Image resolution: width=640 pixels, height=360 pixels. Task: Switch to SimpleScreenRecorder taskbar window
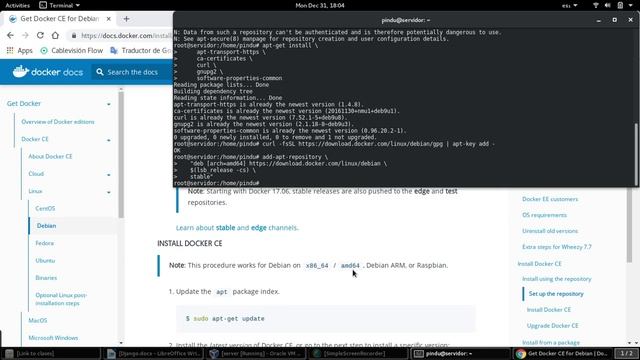[x=358, y=353]
